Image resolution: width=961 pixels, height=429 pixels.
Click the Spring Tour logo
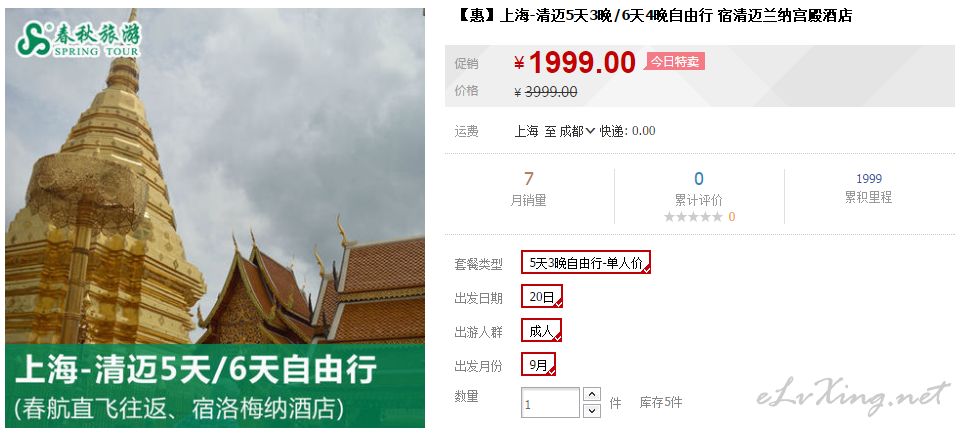(x=78, y=39)
